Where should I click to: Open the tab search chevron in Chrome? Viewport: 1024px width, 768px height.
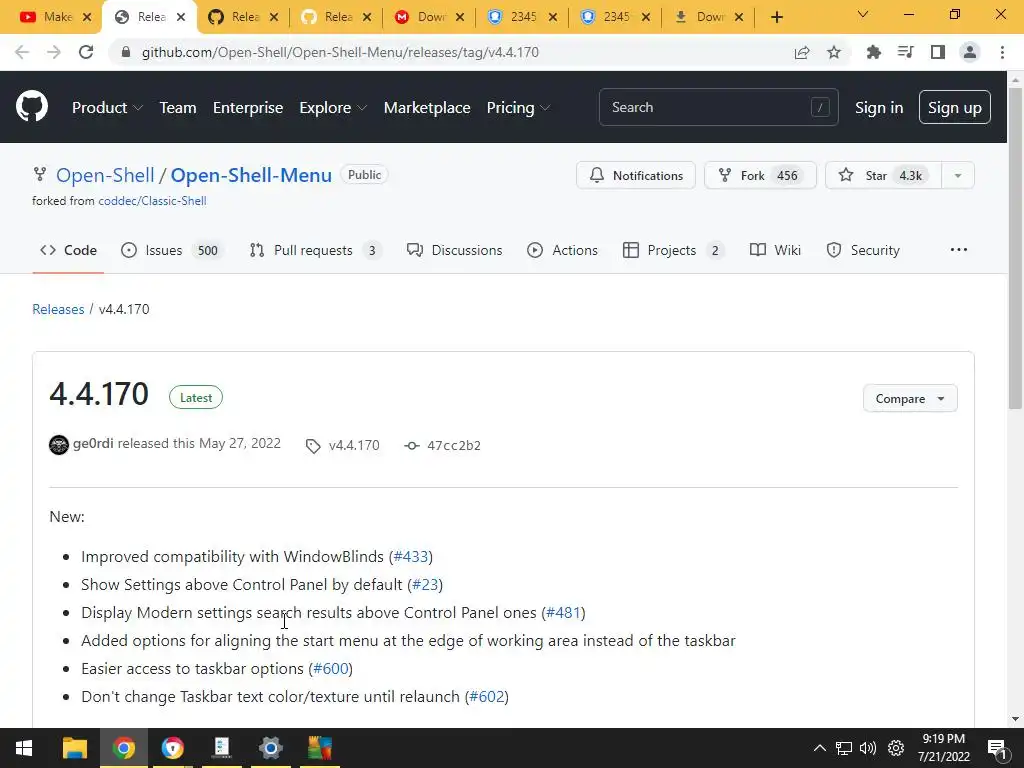click(x=863, y=14)
